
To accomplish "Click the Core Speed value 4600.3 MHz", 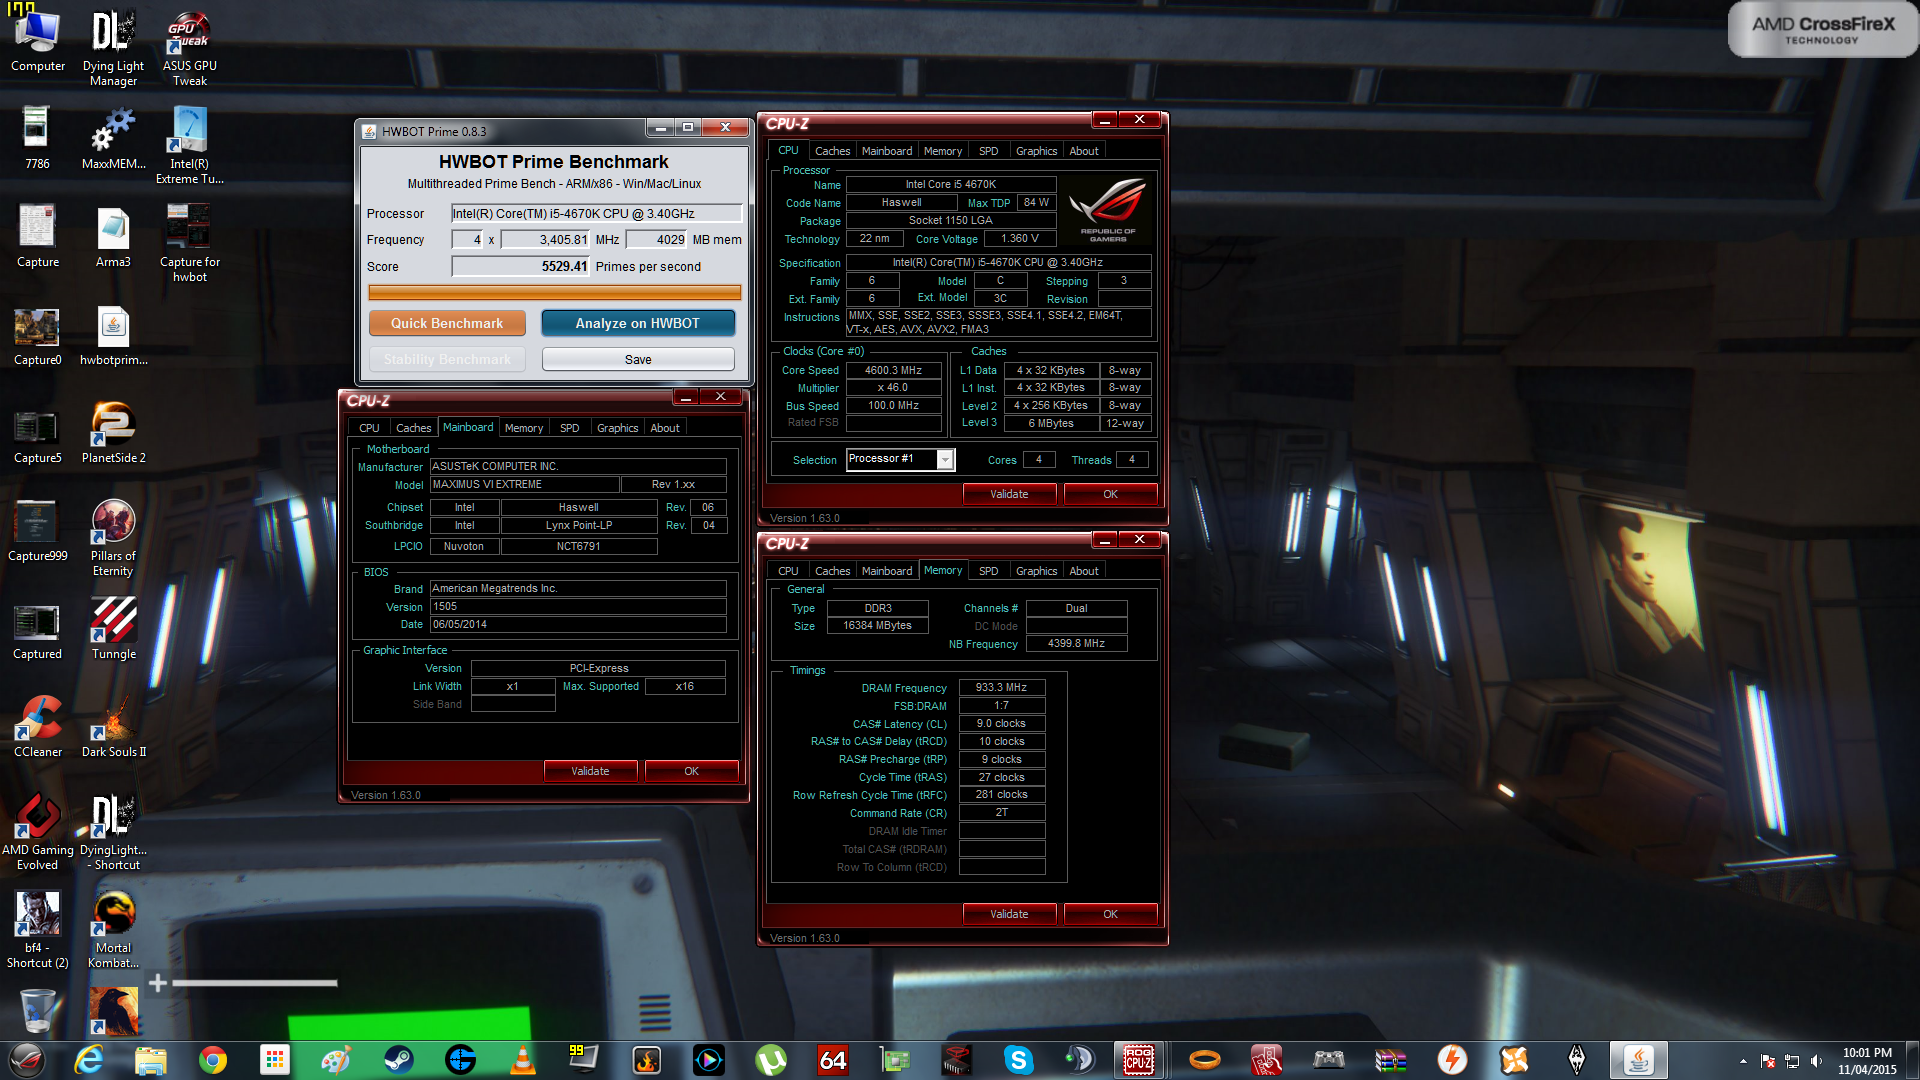I will pos(894,370).
